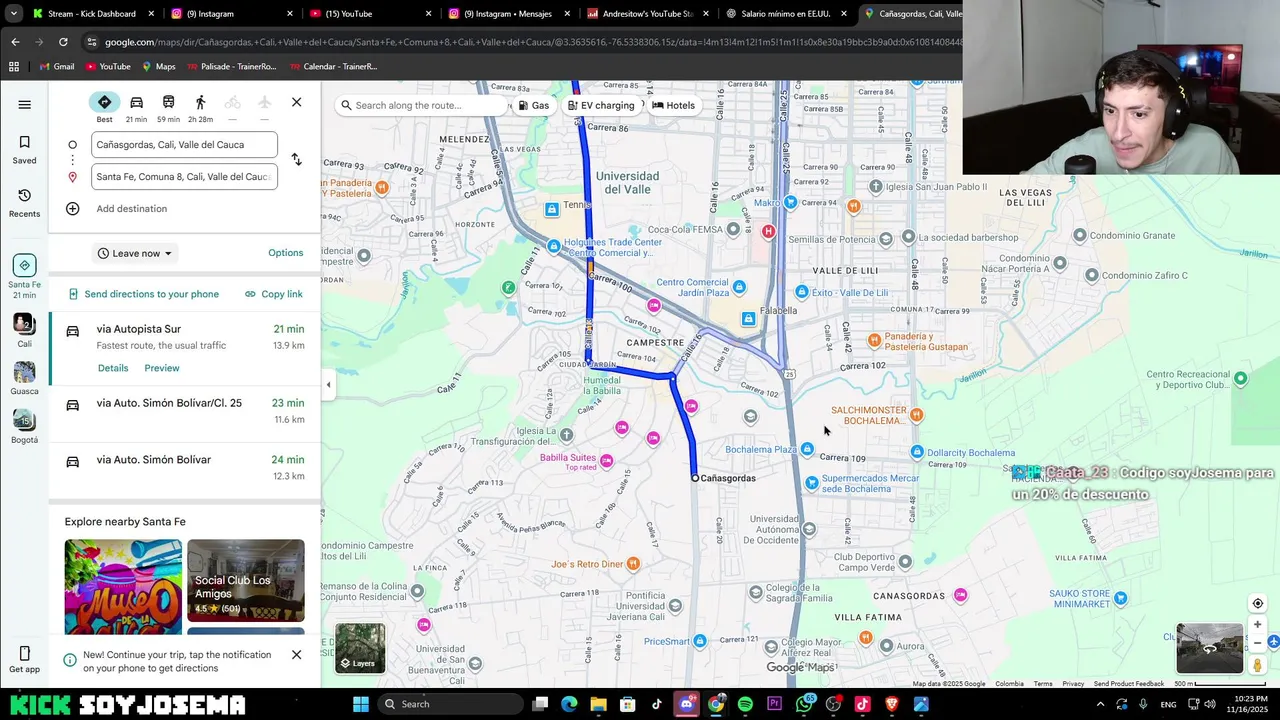The image size is (1280, 720).
Task: Click the Get app icon
Action: (25, 660)
